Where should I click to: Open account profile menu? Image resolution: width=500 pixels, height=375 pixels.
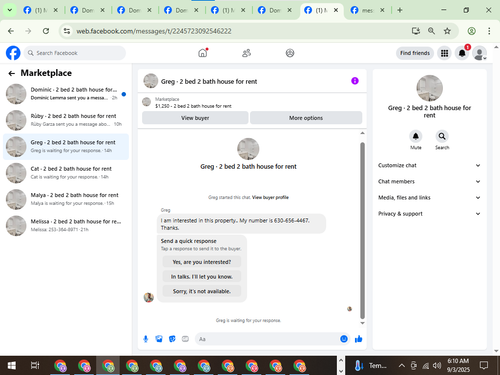[480, 53]
